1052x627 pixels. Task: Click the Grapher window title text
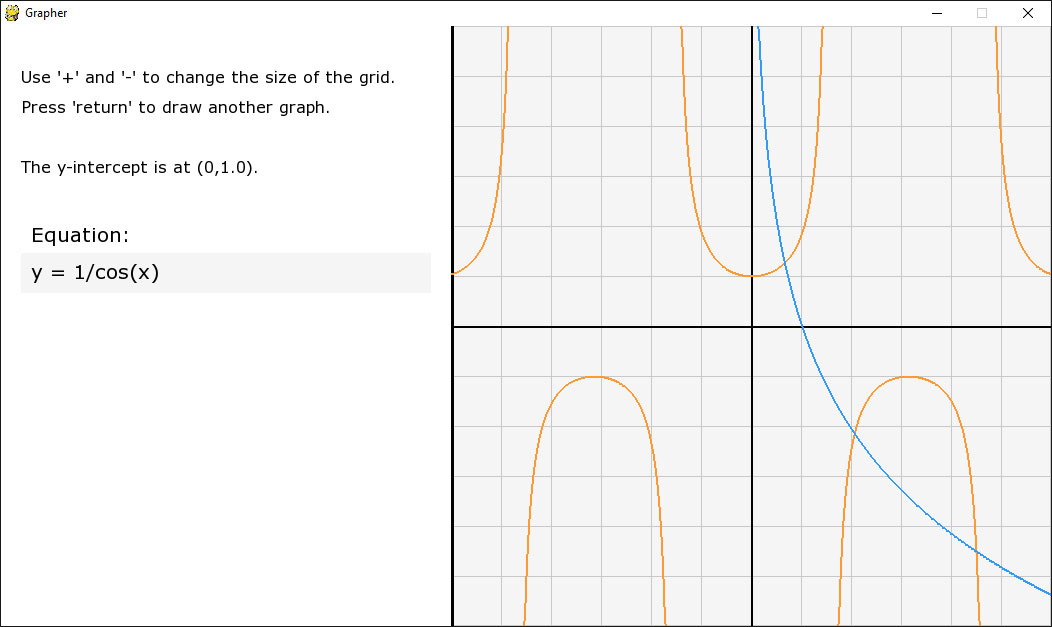tap(46, 13)
